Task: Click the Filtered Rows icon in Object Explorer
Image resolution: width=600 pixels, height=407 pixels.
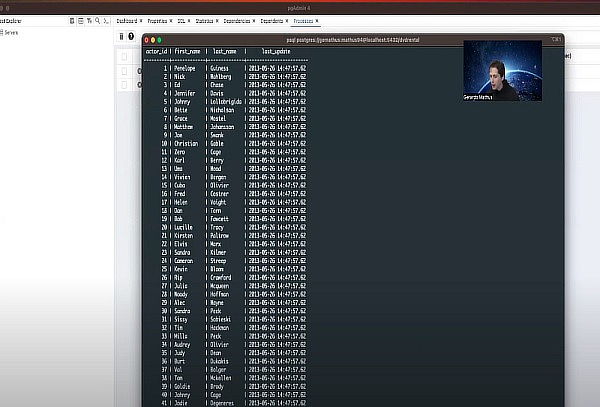Action: pyautogui.click(x=89, y=21)
